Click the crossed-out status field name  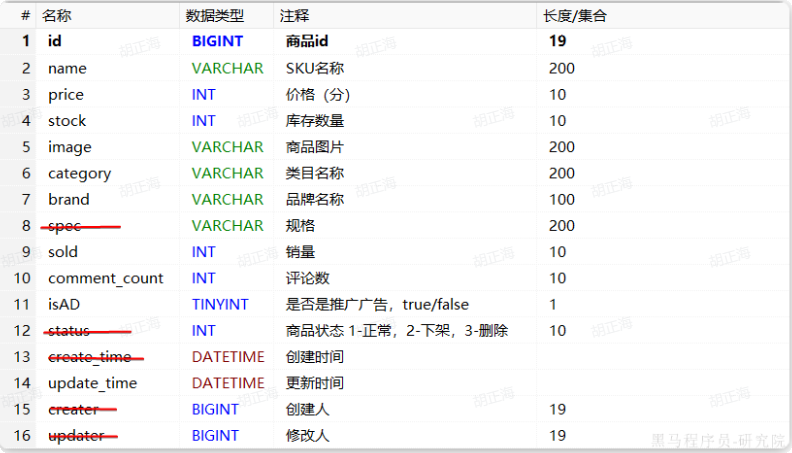[x=69, y=331]
